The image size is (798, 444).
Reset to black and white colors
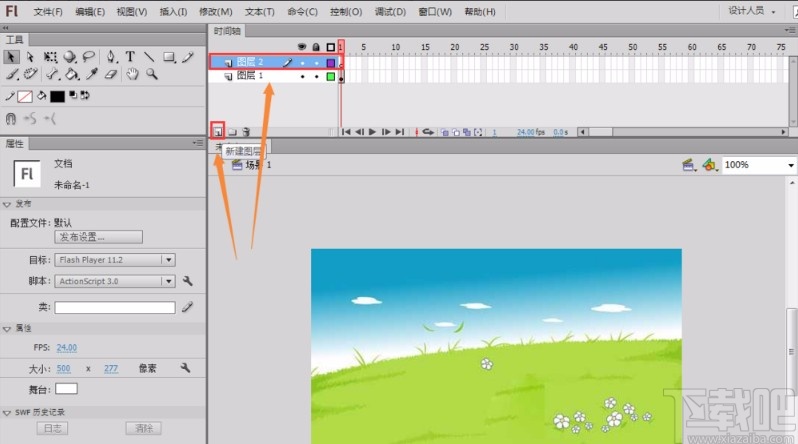click(x=73, y=95)
